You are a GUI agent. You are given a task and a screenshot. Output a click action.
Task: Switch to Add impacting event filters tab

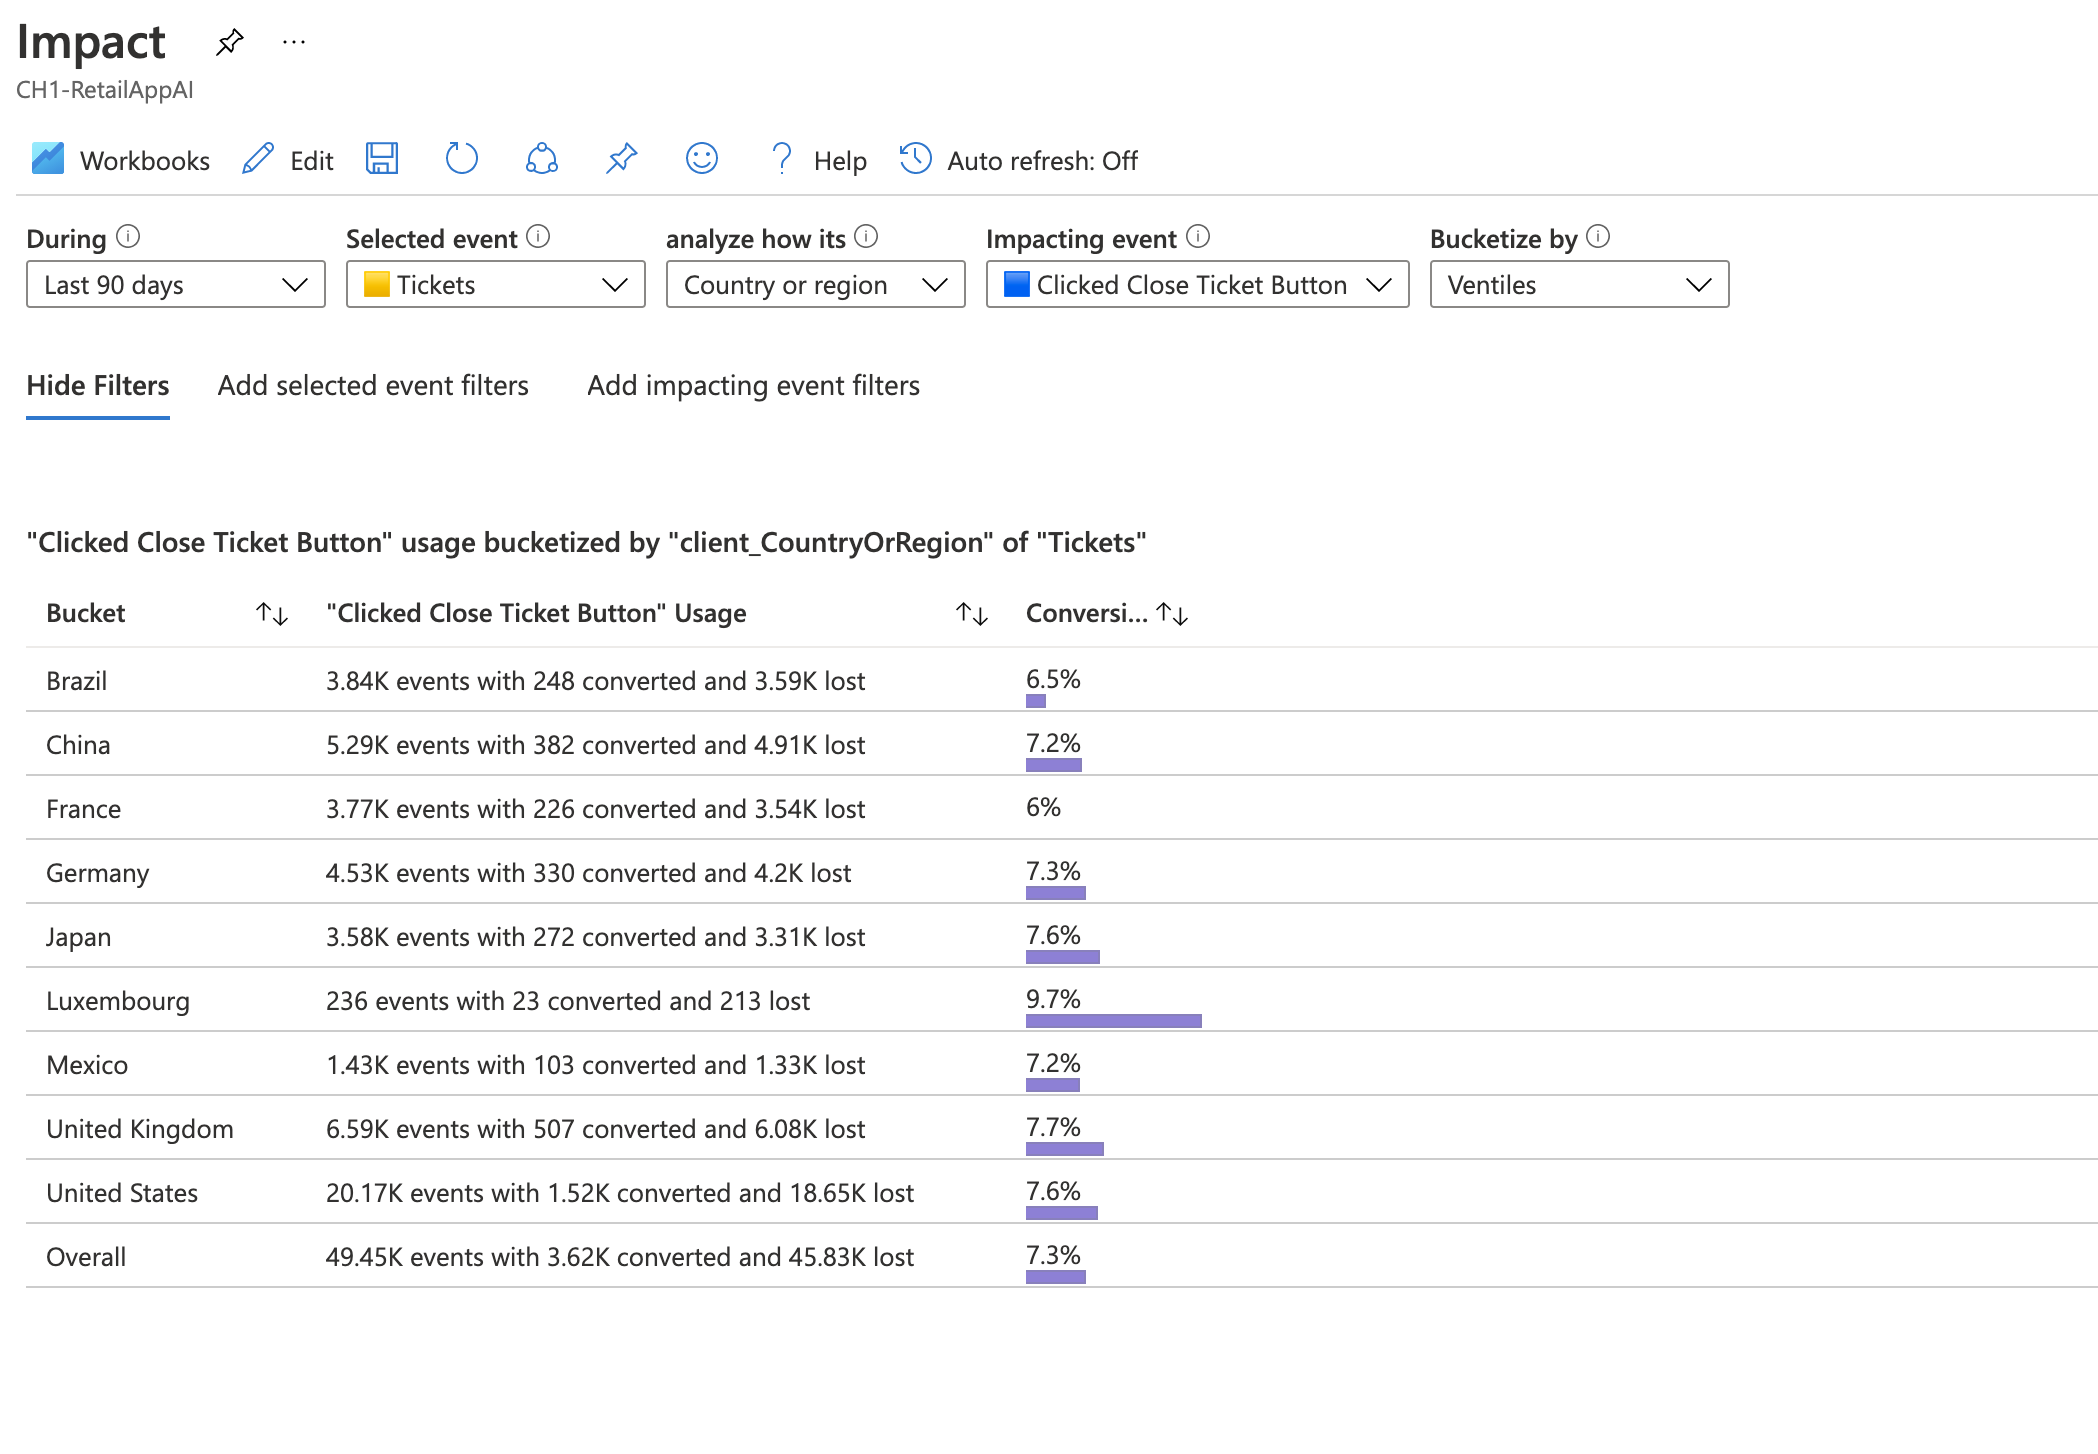(x=753, y=386)
